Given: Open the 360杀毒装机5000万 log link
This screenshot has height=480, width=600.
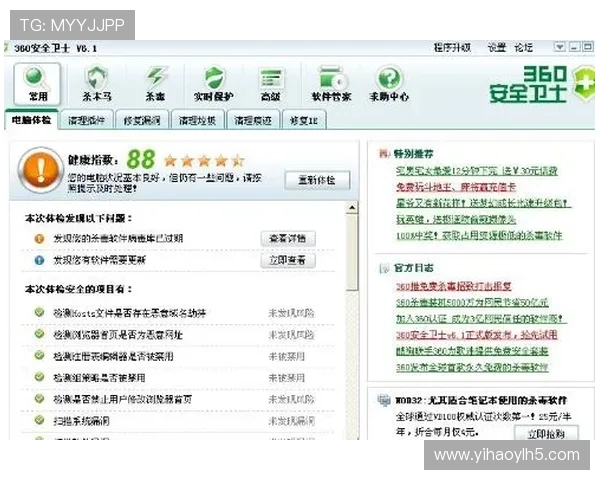Looking at the screenshot, I should coord(472,302).
